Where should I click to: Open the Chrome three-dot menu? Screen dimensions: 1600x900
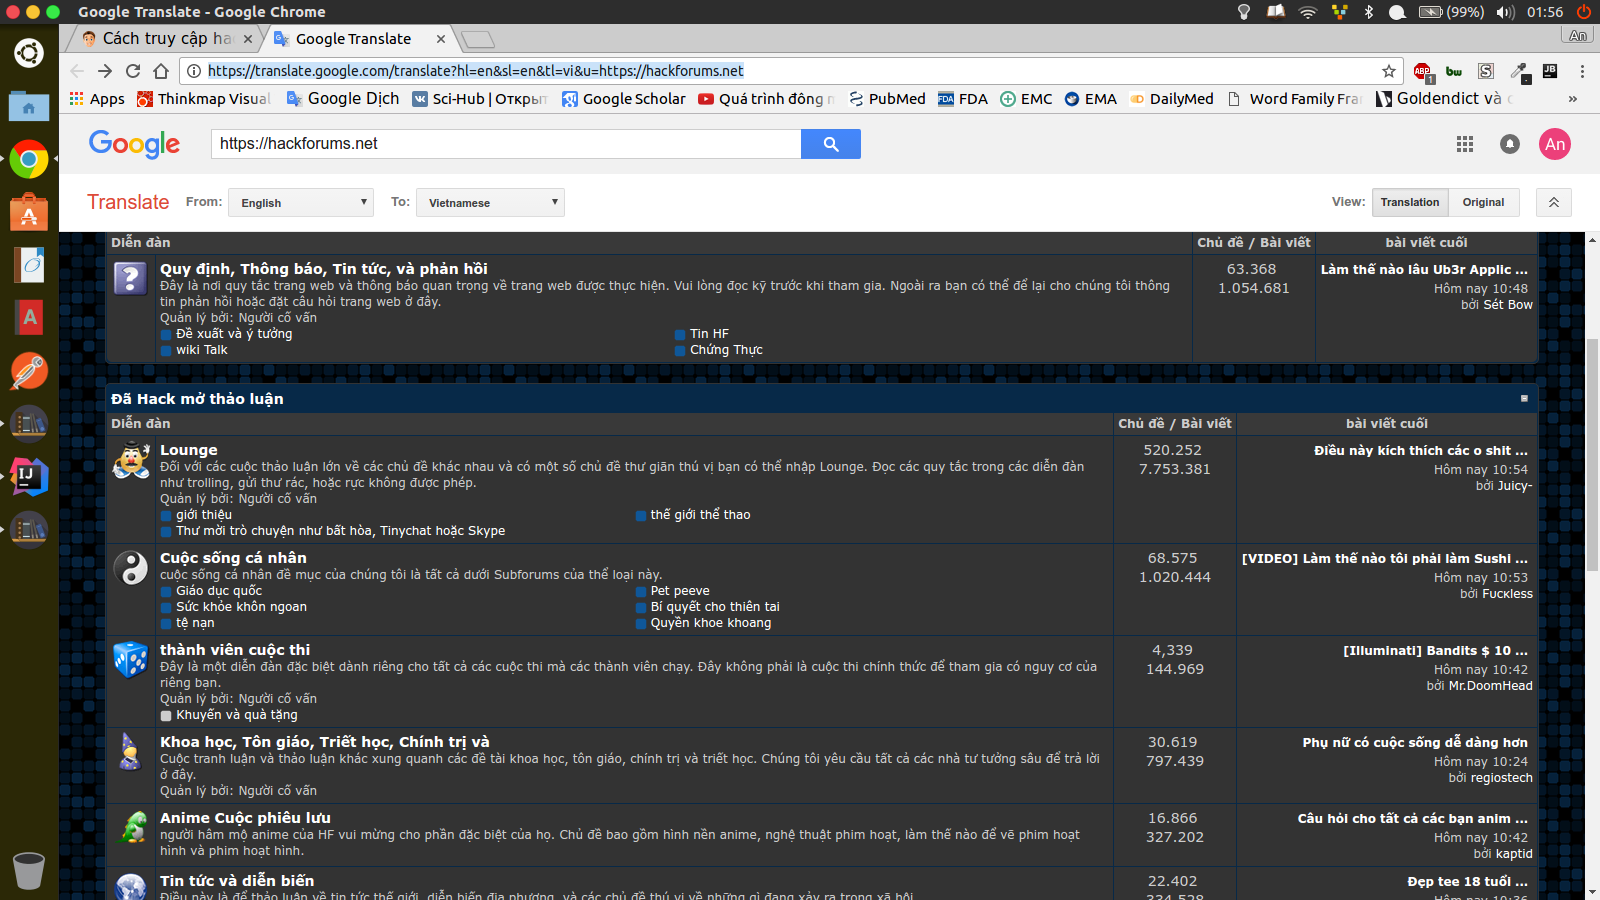[1582, 71]
